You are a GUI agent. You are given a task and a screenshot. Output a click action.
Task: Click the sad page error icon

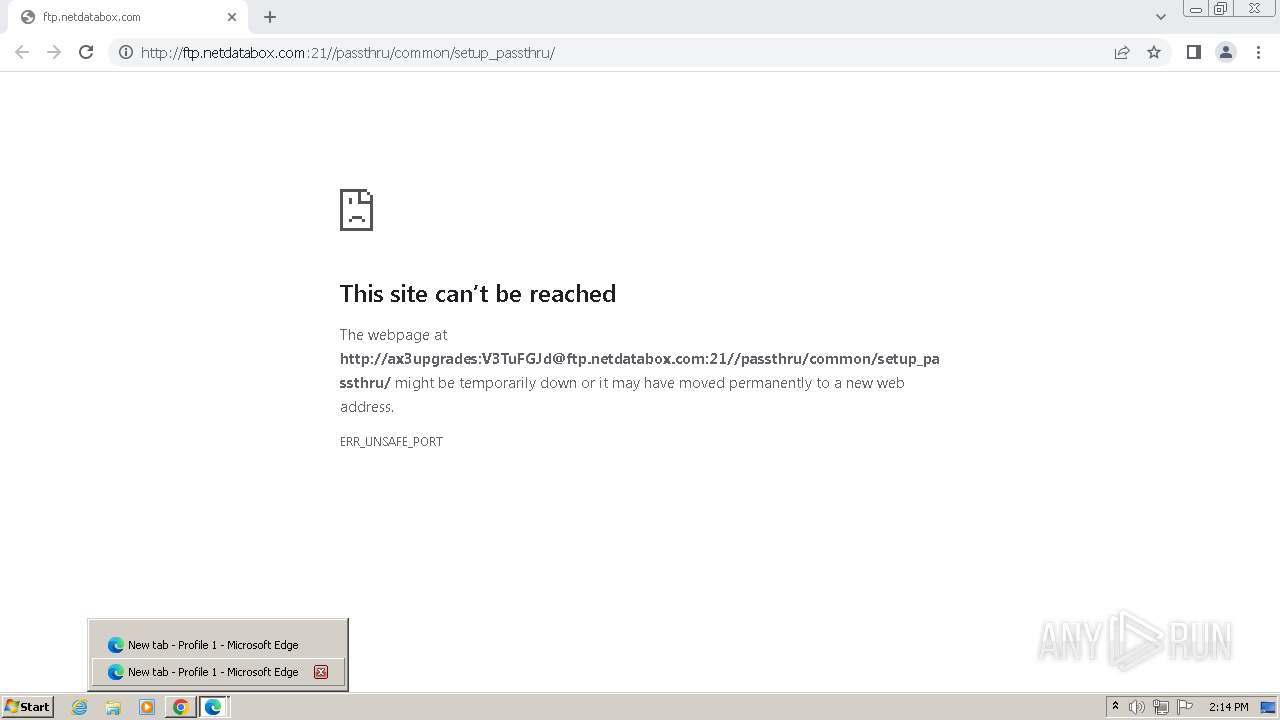pyautogui.click(x=356, y=210)
